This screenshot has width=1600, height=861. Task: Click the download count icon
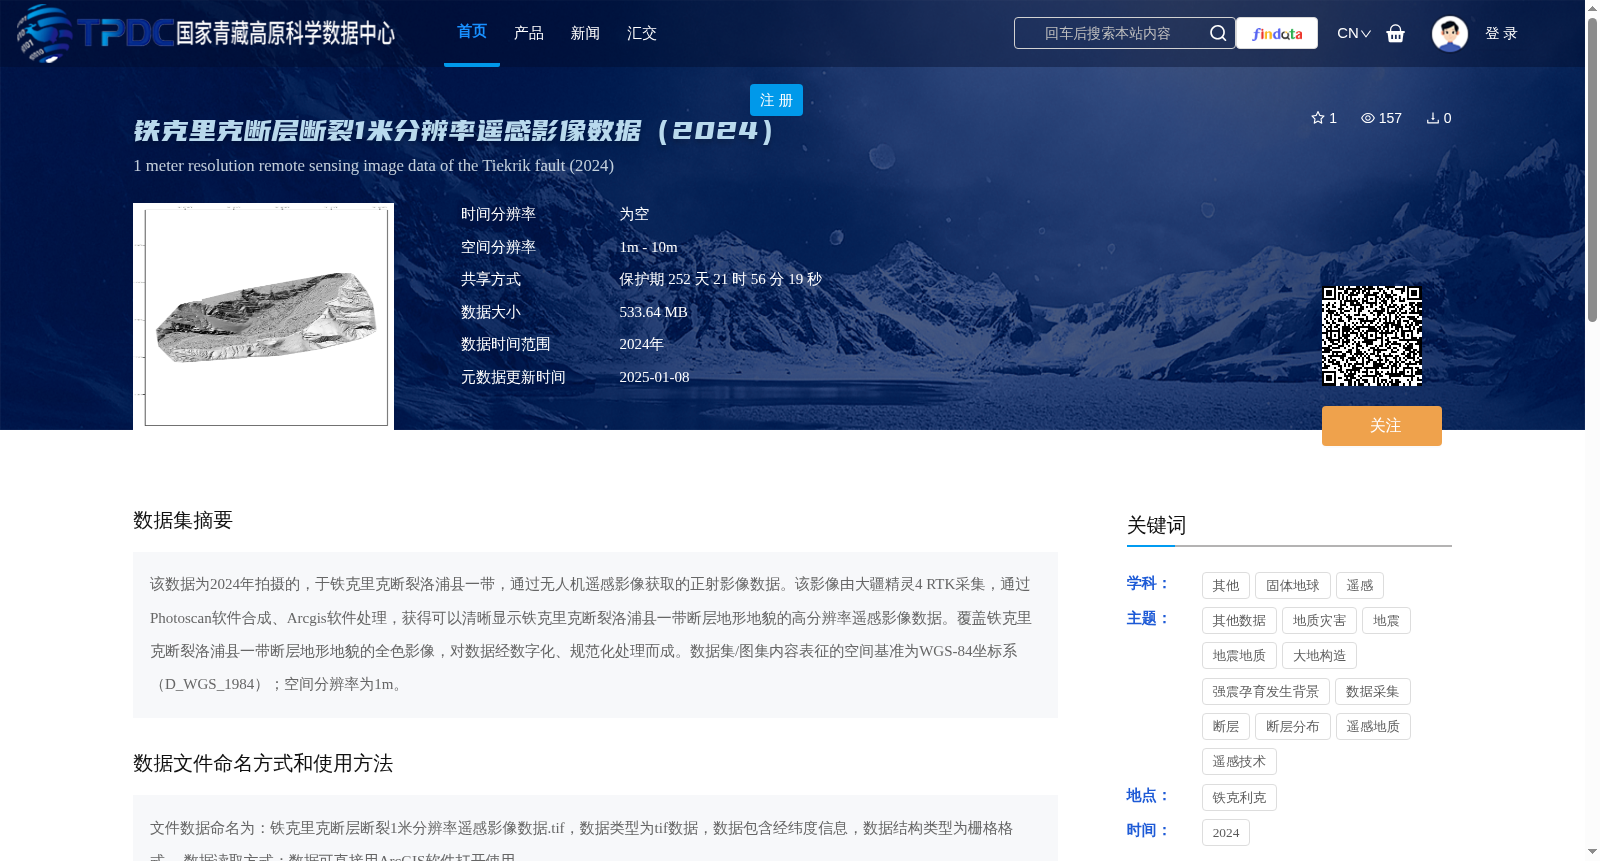tap(1432, 118)
